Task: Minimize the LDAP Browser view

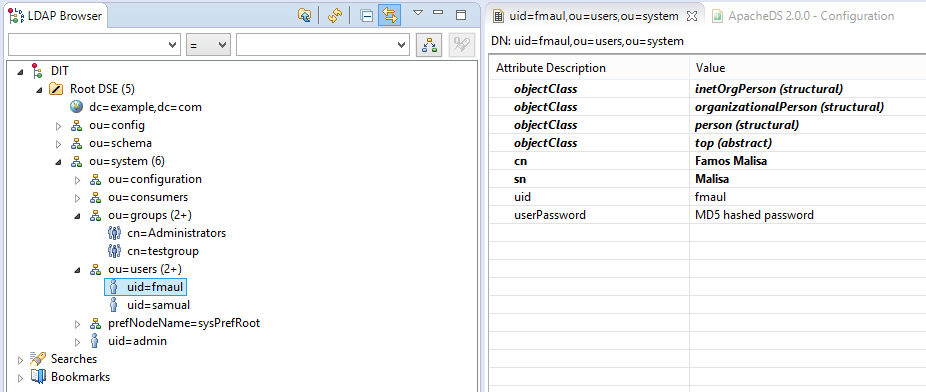Action: click(438, 12)
